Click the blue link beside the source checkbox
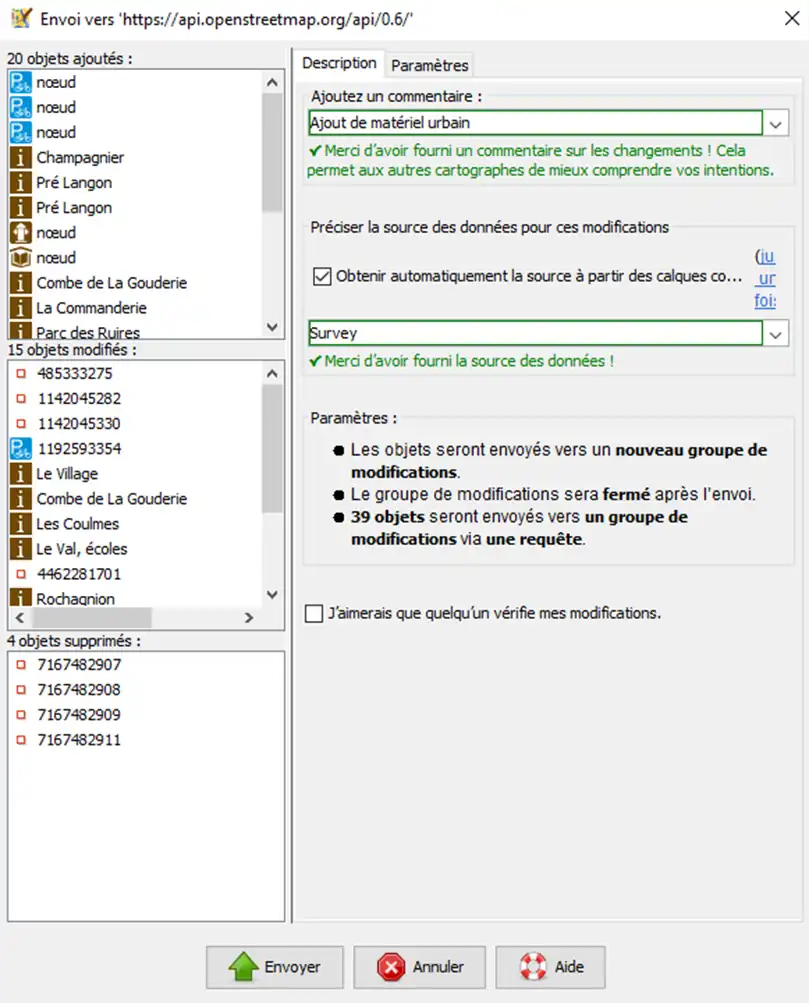This screenshot has height=1003, width=809. click(x=765, y=278)
